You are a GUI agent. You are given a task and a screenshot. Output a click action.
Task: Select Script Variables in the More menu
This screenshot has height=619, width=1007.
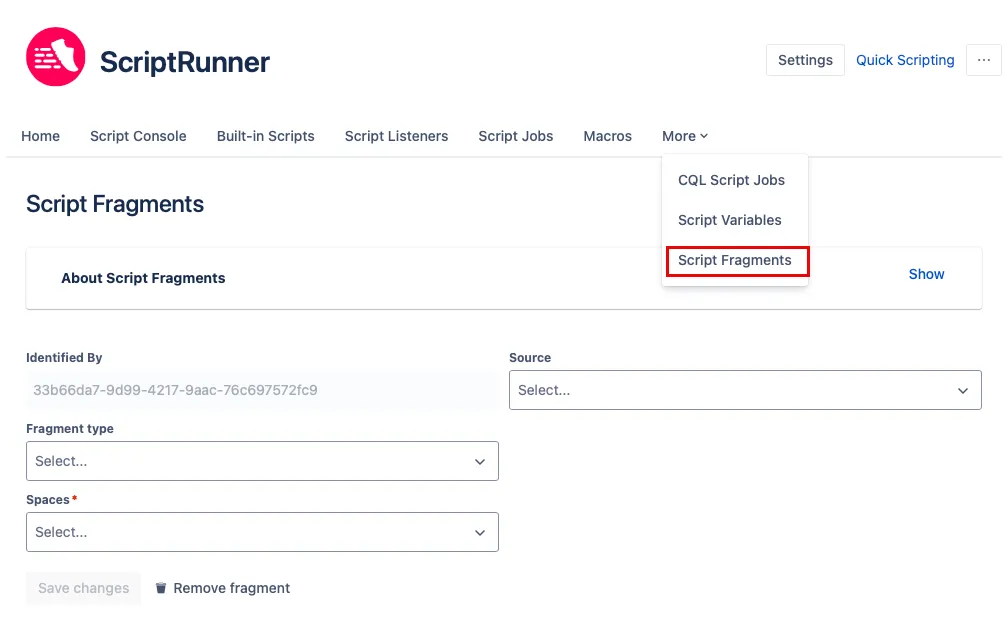point(730,220)
